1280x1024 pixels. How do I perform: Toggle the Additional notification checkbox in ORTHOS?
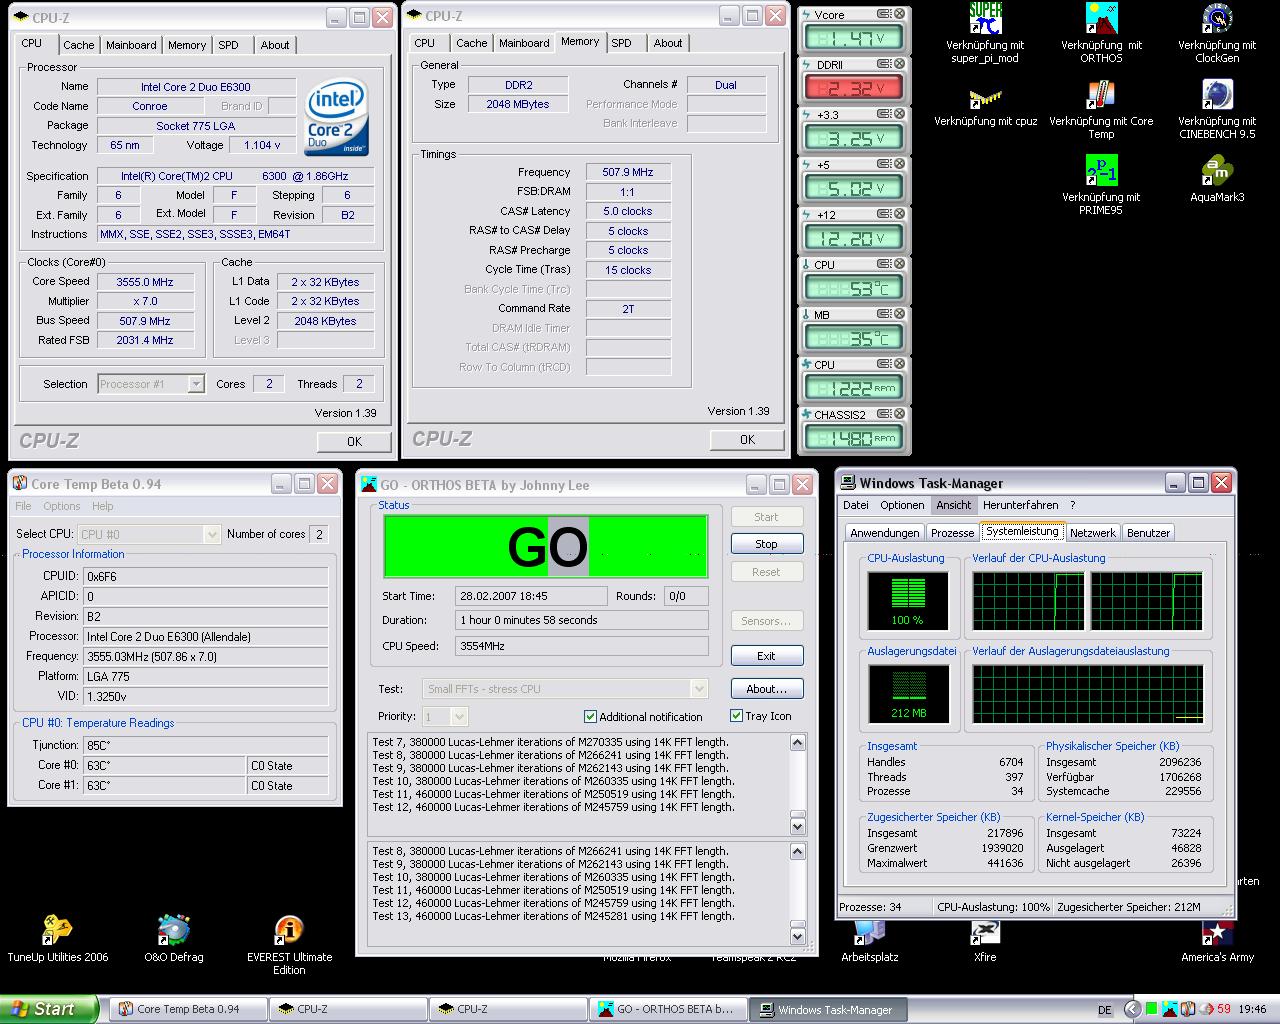point(590,716)
